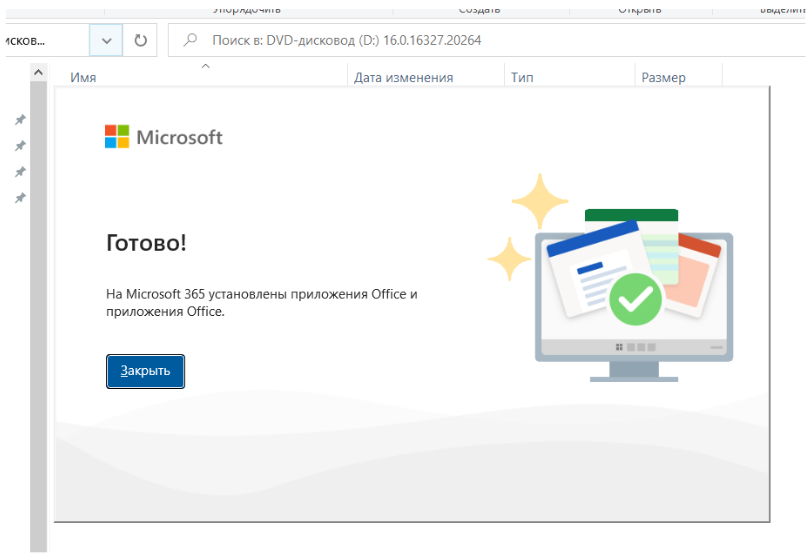Screen dimensions: 812x558
Task: Sort by Дата изменения column header
Action: tap(403, 78)
